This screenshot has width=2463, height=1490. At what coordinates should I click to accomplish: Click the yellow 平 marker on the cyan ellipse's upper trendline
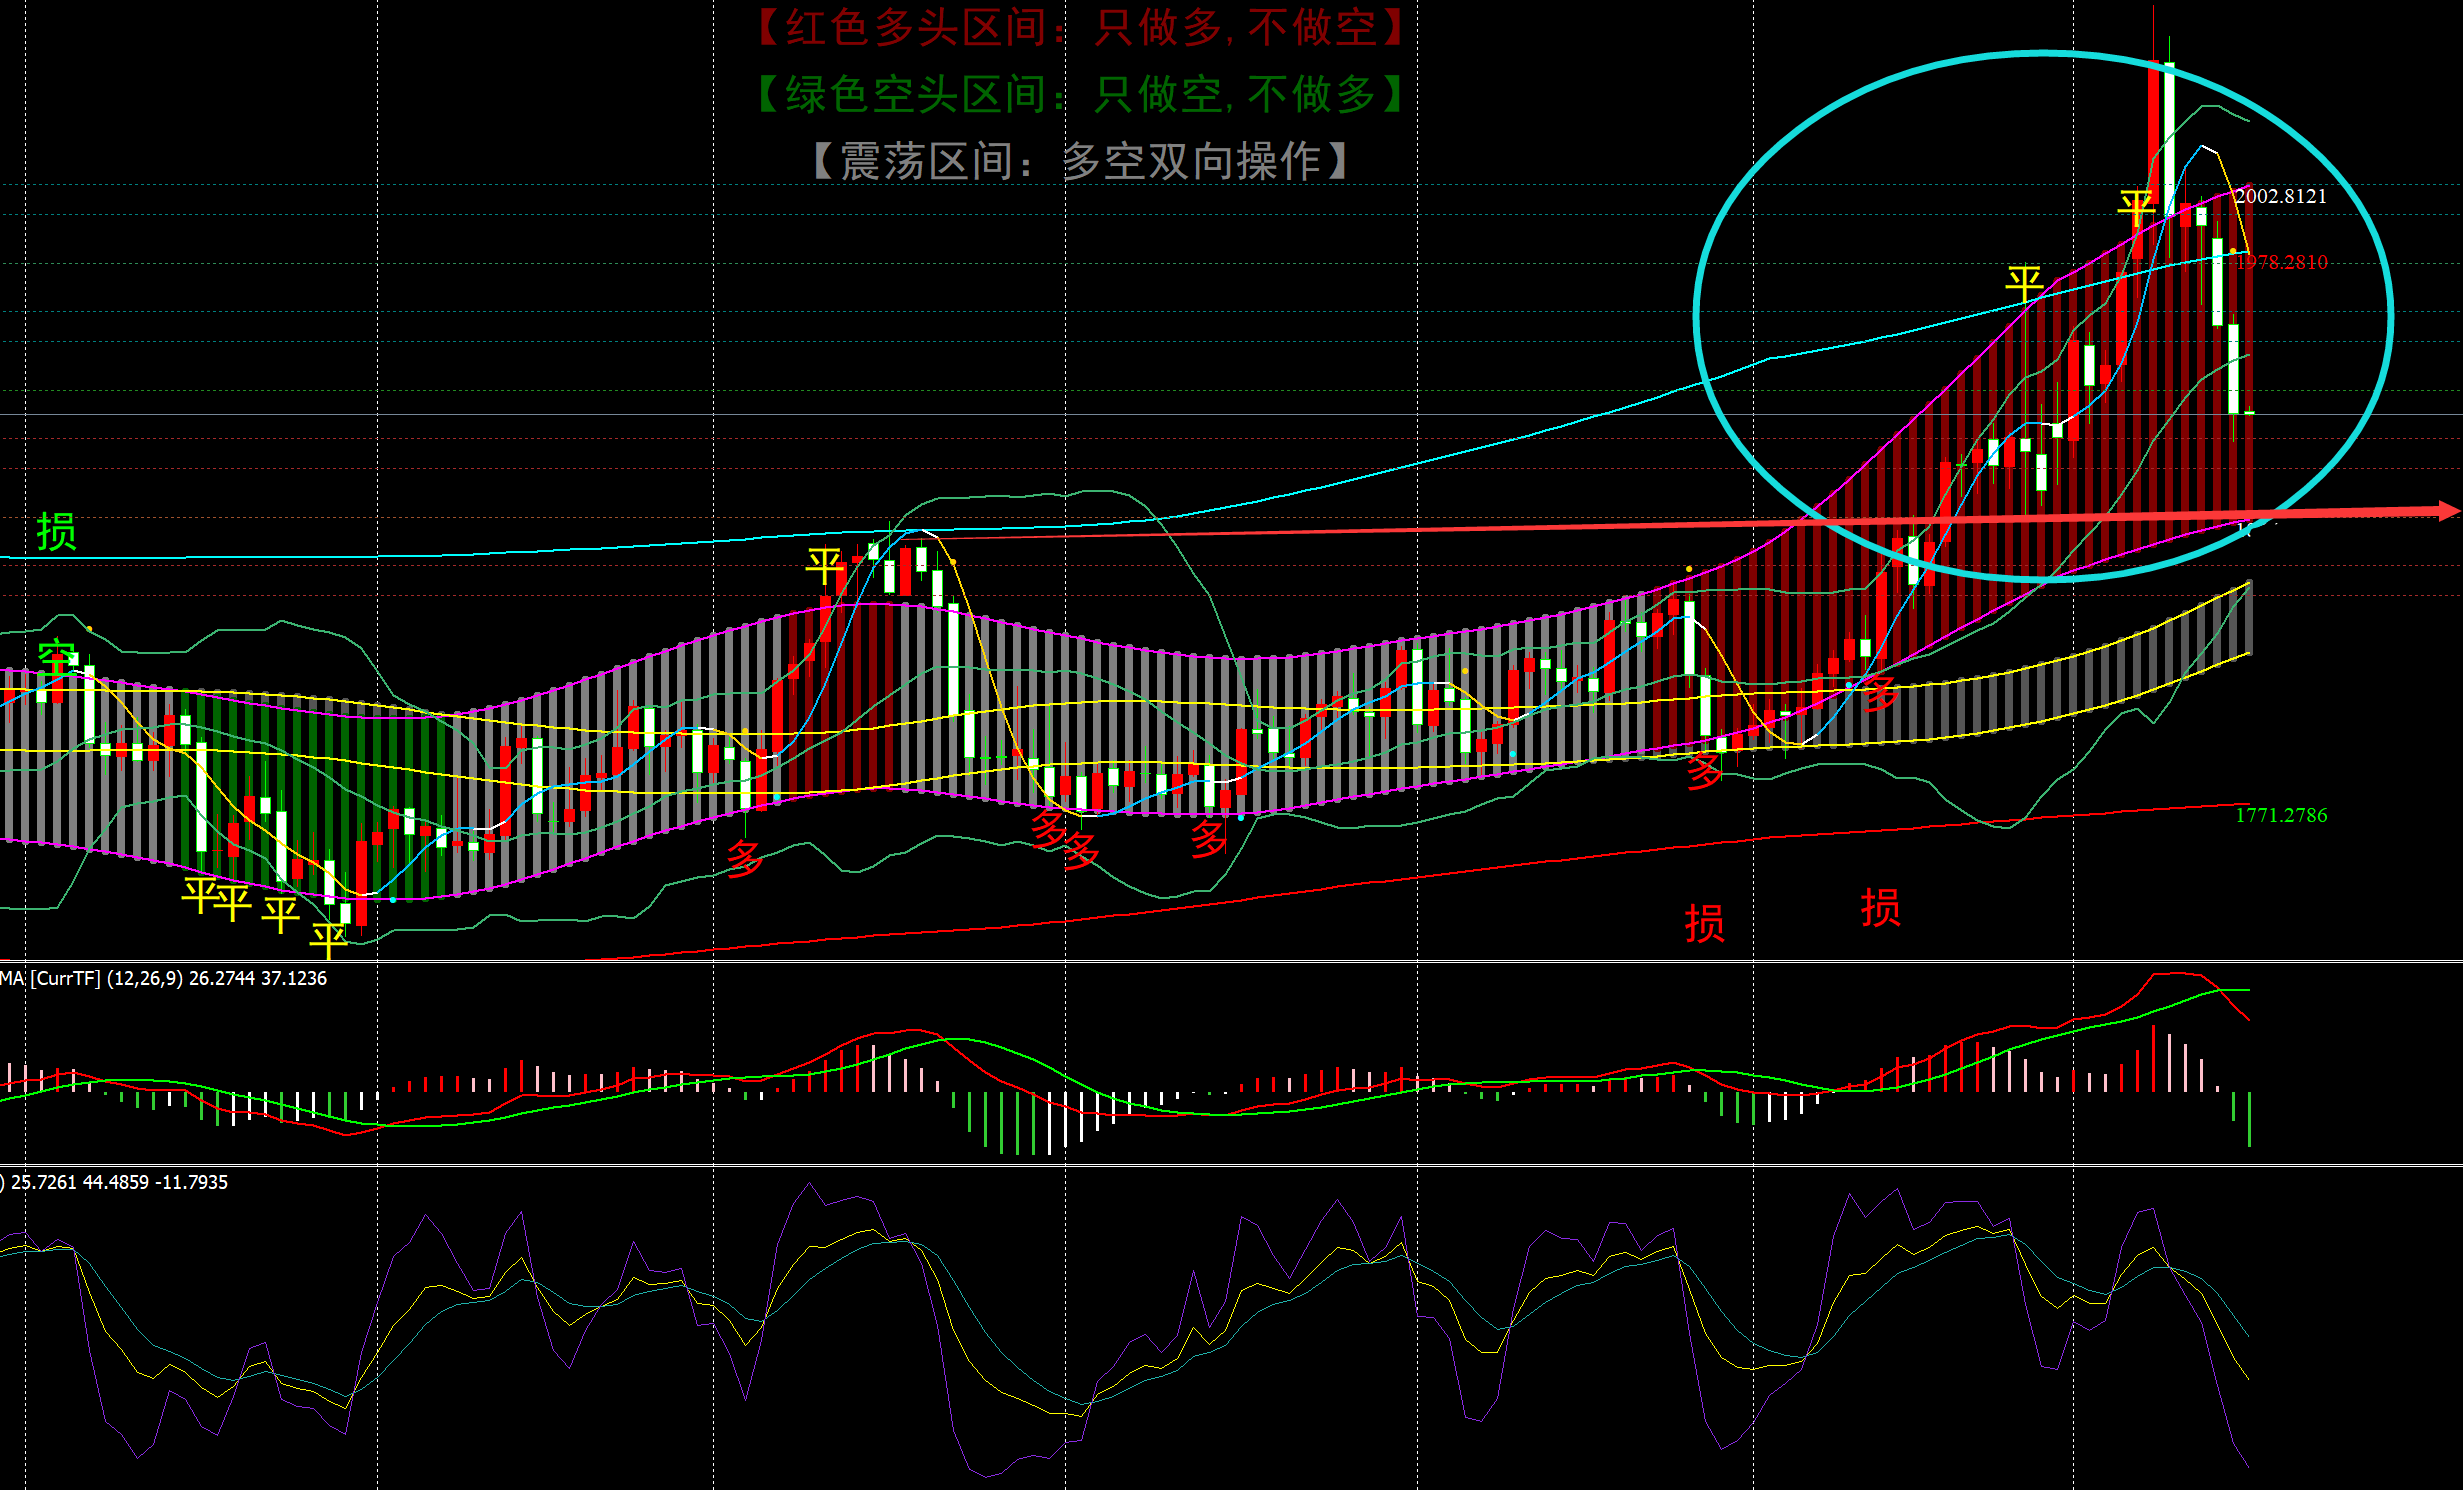click(x=2024, y=283)
